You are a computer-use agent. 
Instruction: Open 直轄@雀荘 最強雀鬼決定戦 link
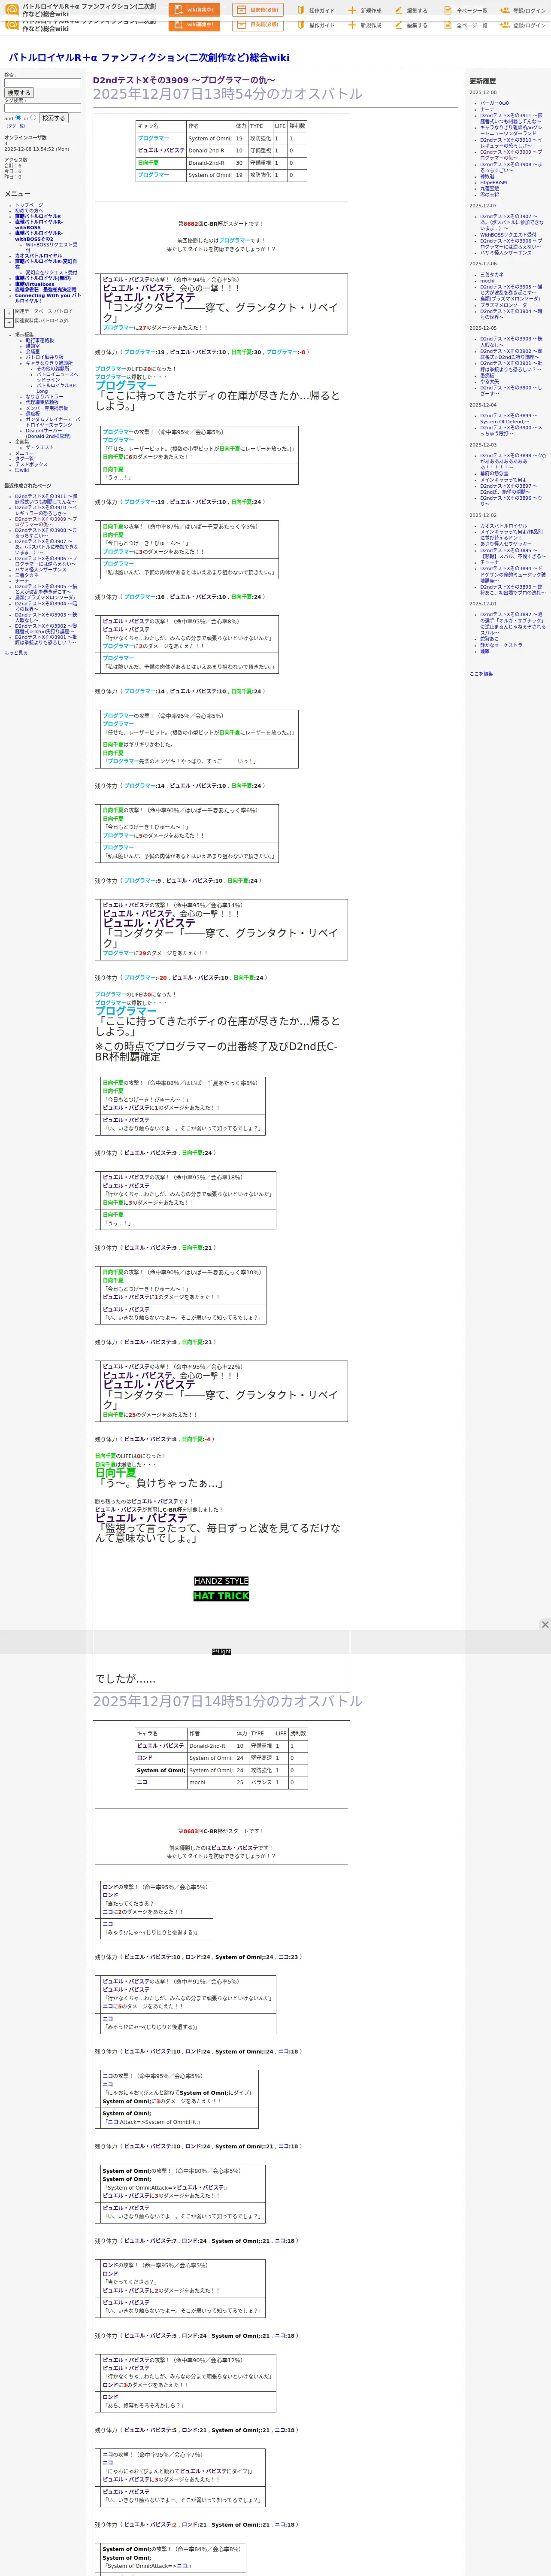point(45,290)
